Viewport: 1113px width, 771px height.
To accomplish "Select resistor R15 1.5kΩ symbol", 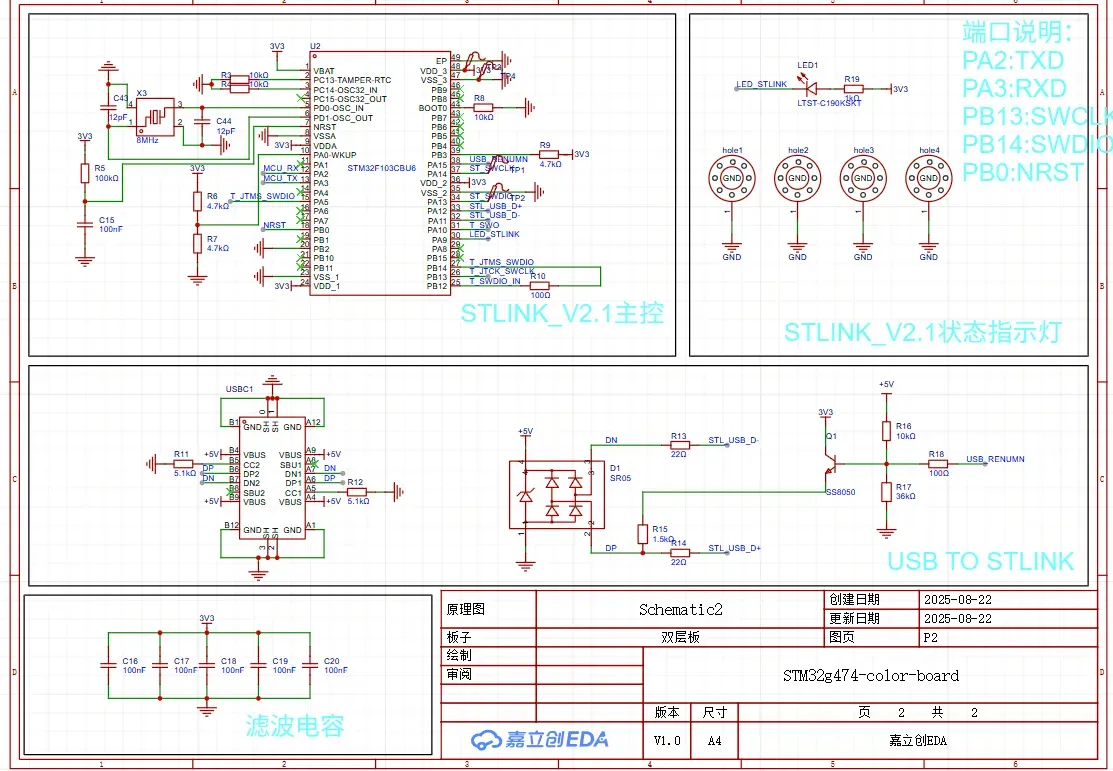I will coord(643,534).
